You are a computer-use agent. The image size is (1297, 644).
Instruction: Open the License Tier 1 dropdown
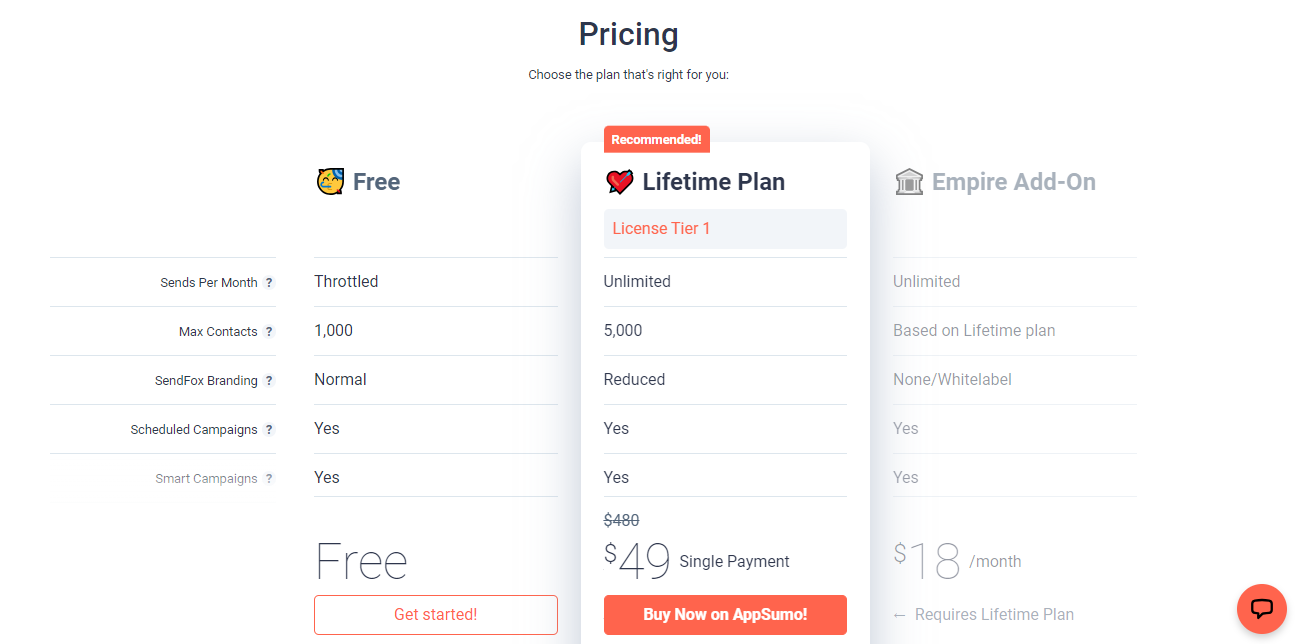click(x=725, y=229)
